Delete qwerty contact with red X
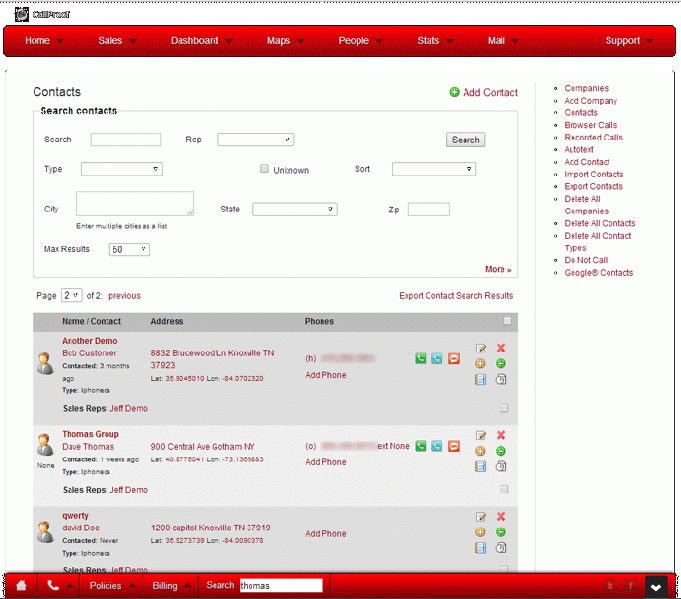Screen dimensions: 681x599 tap(501, 516)
